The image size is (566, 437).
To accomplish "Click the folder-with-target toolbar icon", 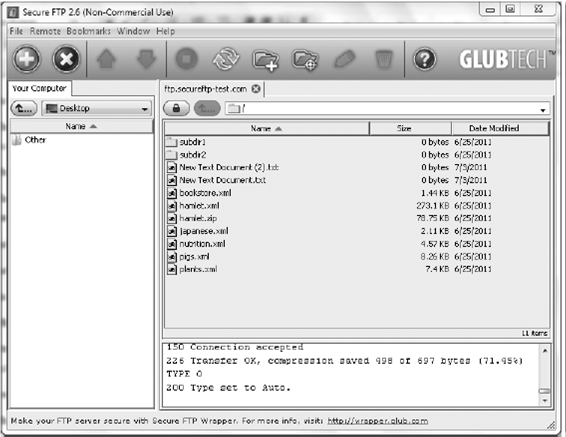I will (305, 60).
